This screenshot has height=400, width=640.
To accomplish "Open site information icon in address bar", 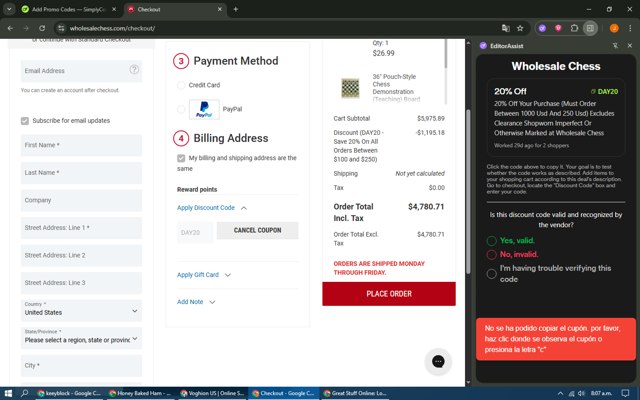I will point(61,28).
